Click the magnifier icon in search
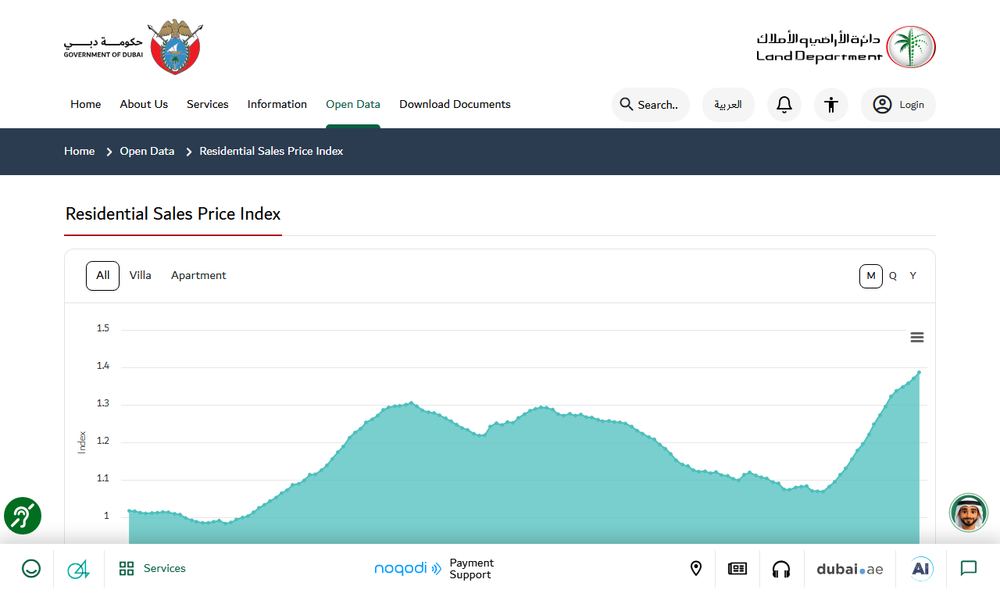The height and width of the screenshot is (594, 1000). (626, 104)
